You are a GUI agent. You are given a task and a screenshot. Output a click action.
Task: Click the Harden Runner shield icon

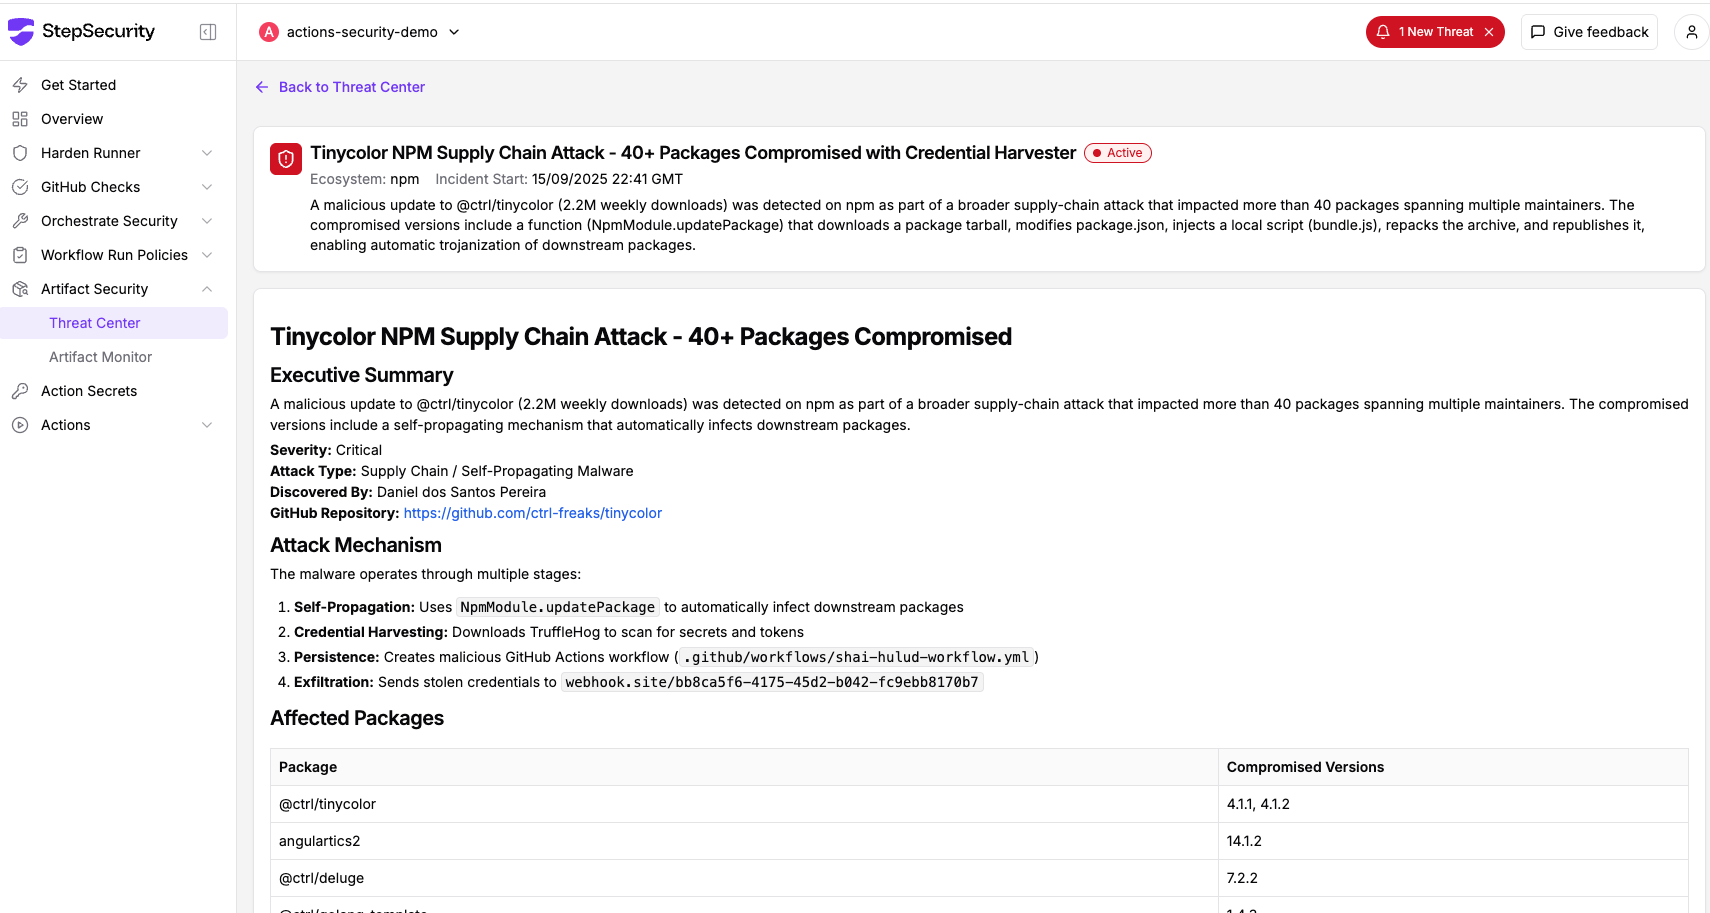click(x=19, y=152)
